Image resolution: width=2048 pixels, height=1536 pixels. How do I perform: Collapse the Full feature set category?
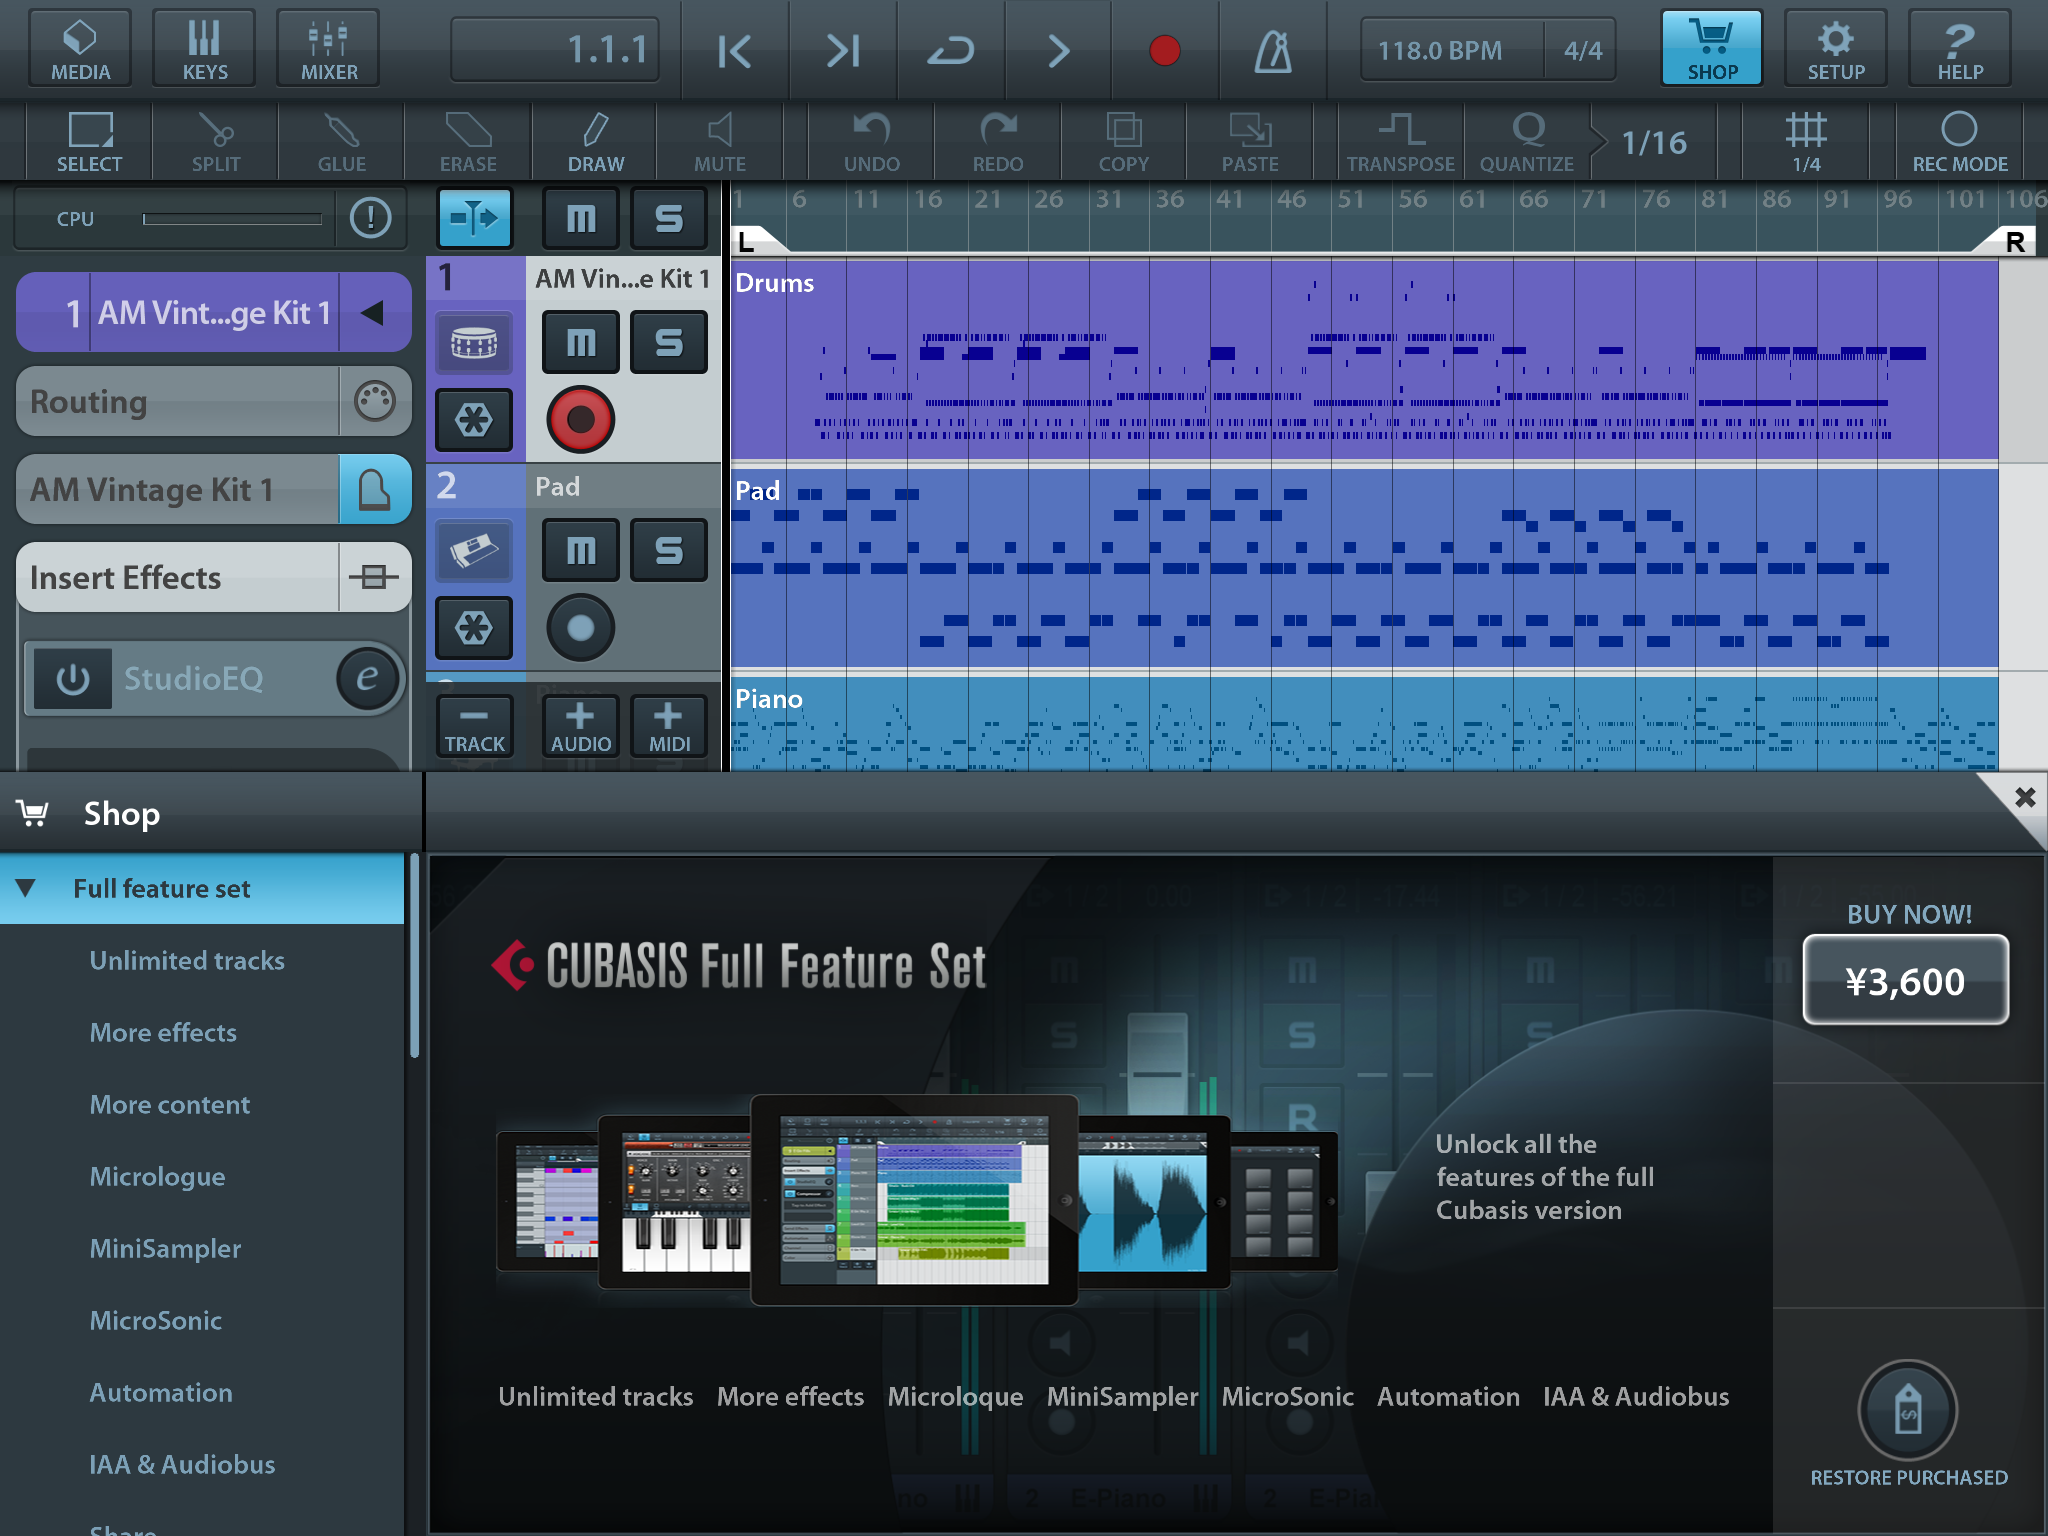(26, 888)
